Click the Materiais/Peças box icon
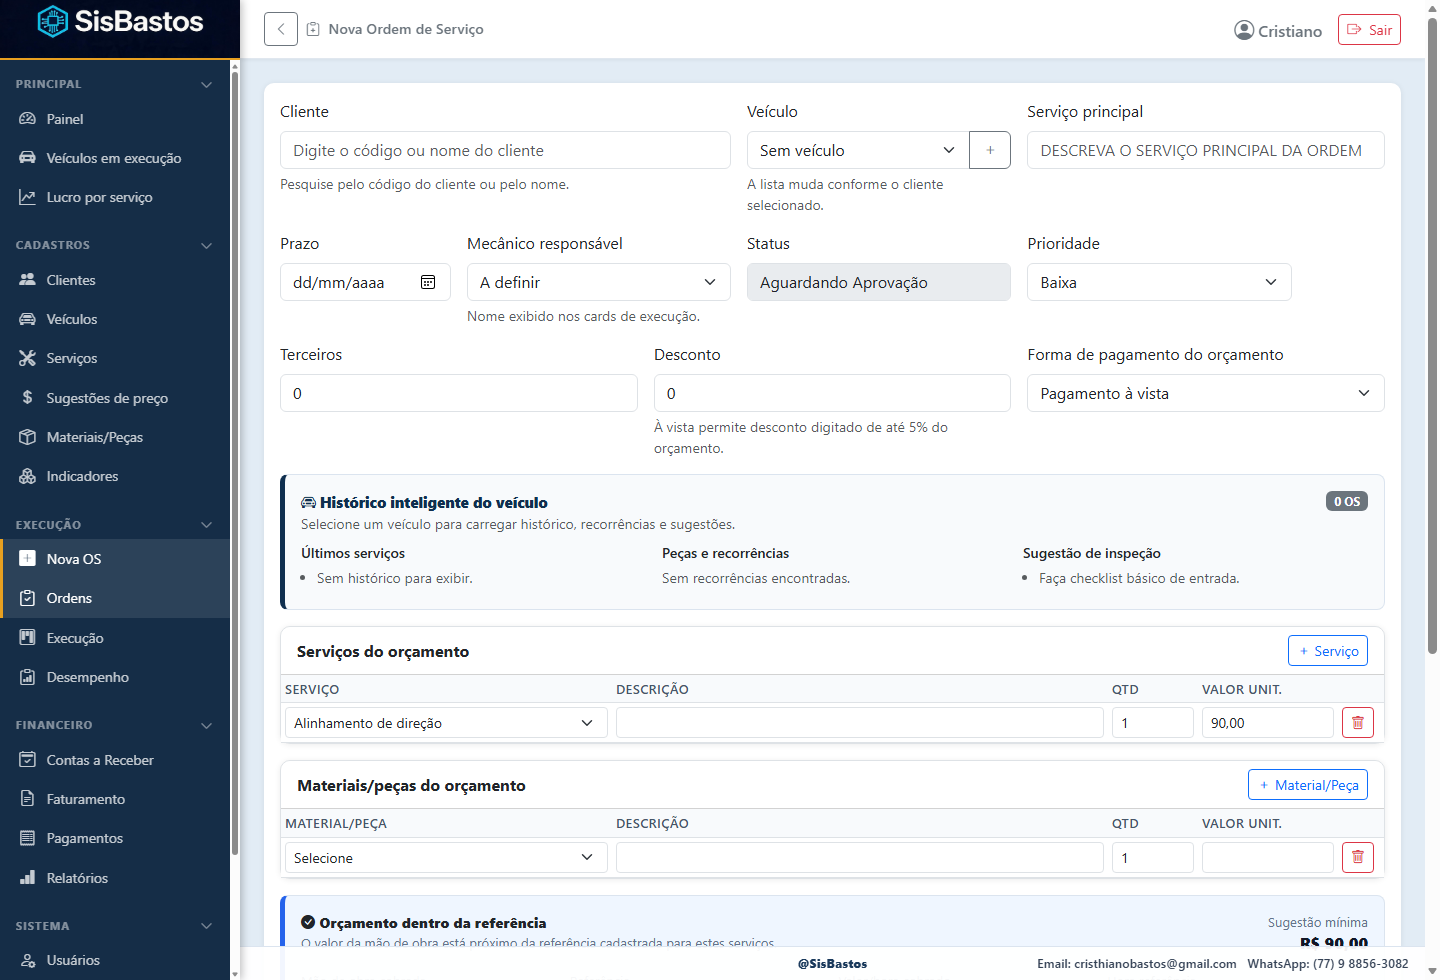 pyautogui.click(x=27, y=437)
